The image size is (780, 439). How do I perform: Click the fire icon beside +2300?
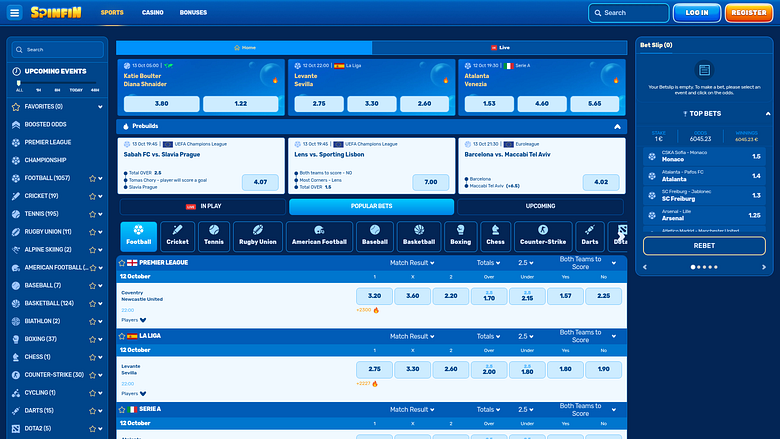pos(376,310)
